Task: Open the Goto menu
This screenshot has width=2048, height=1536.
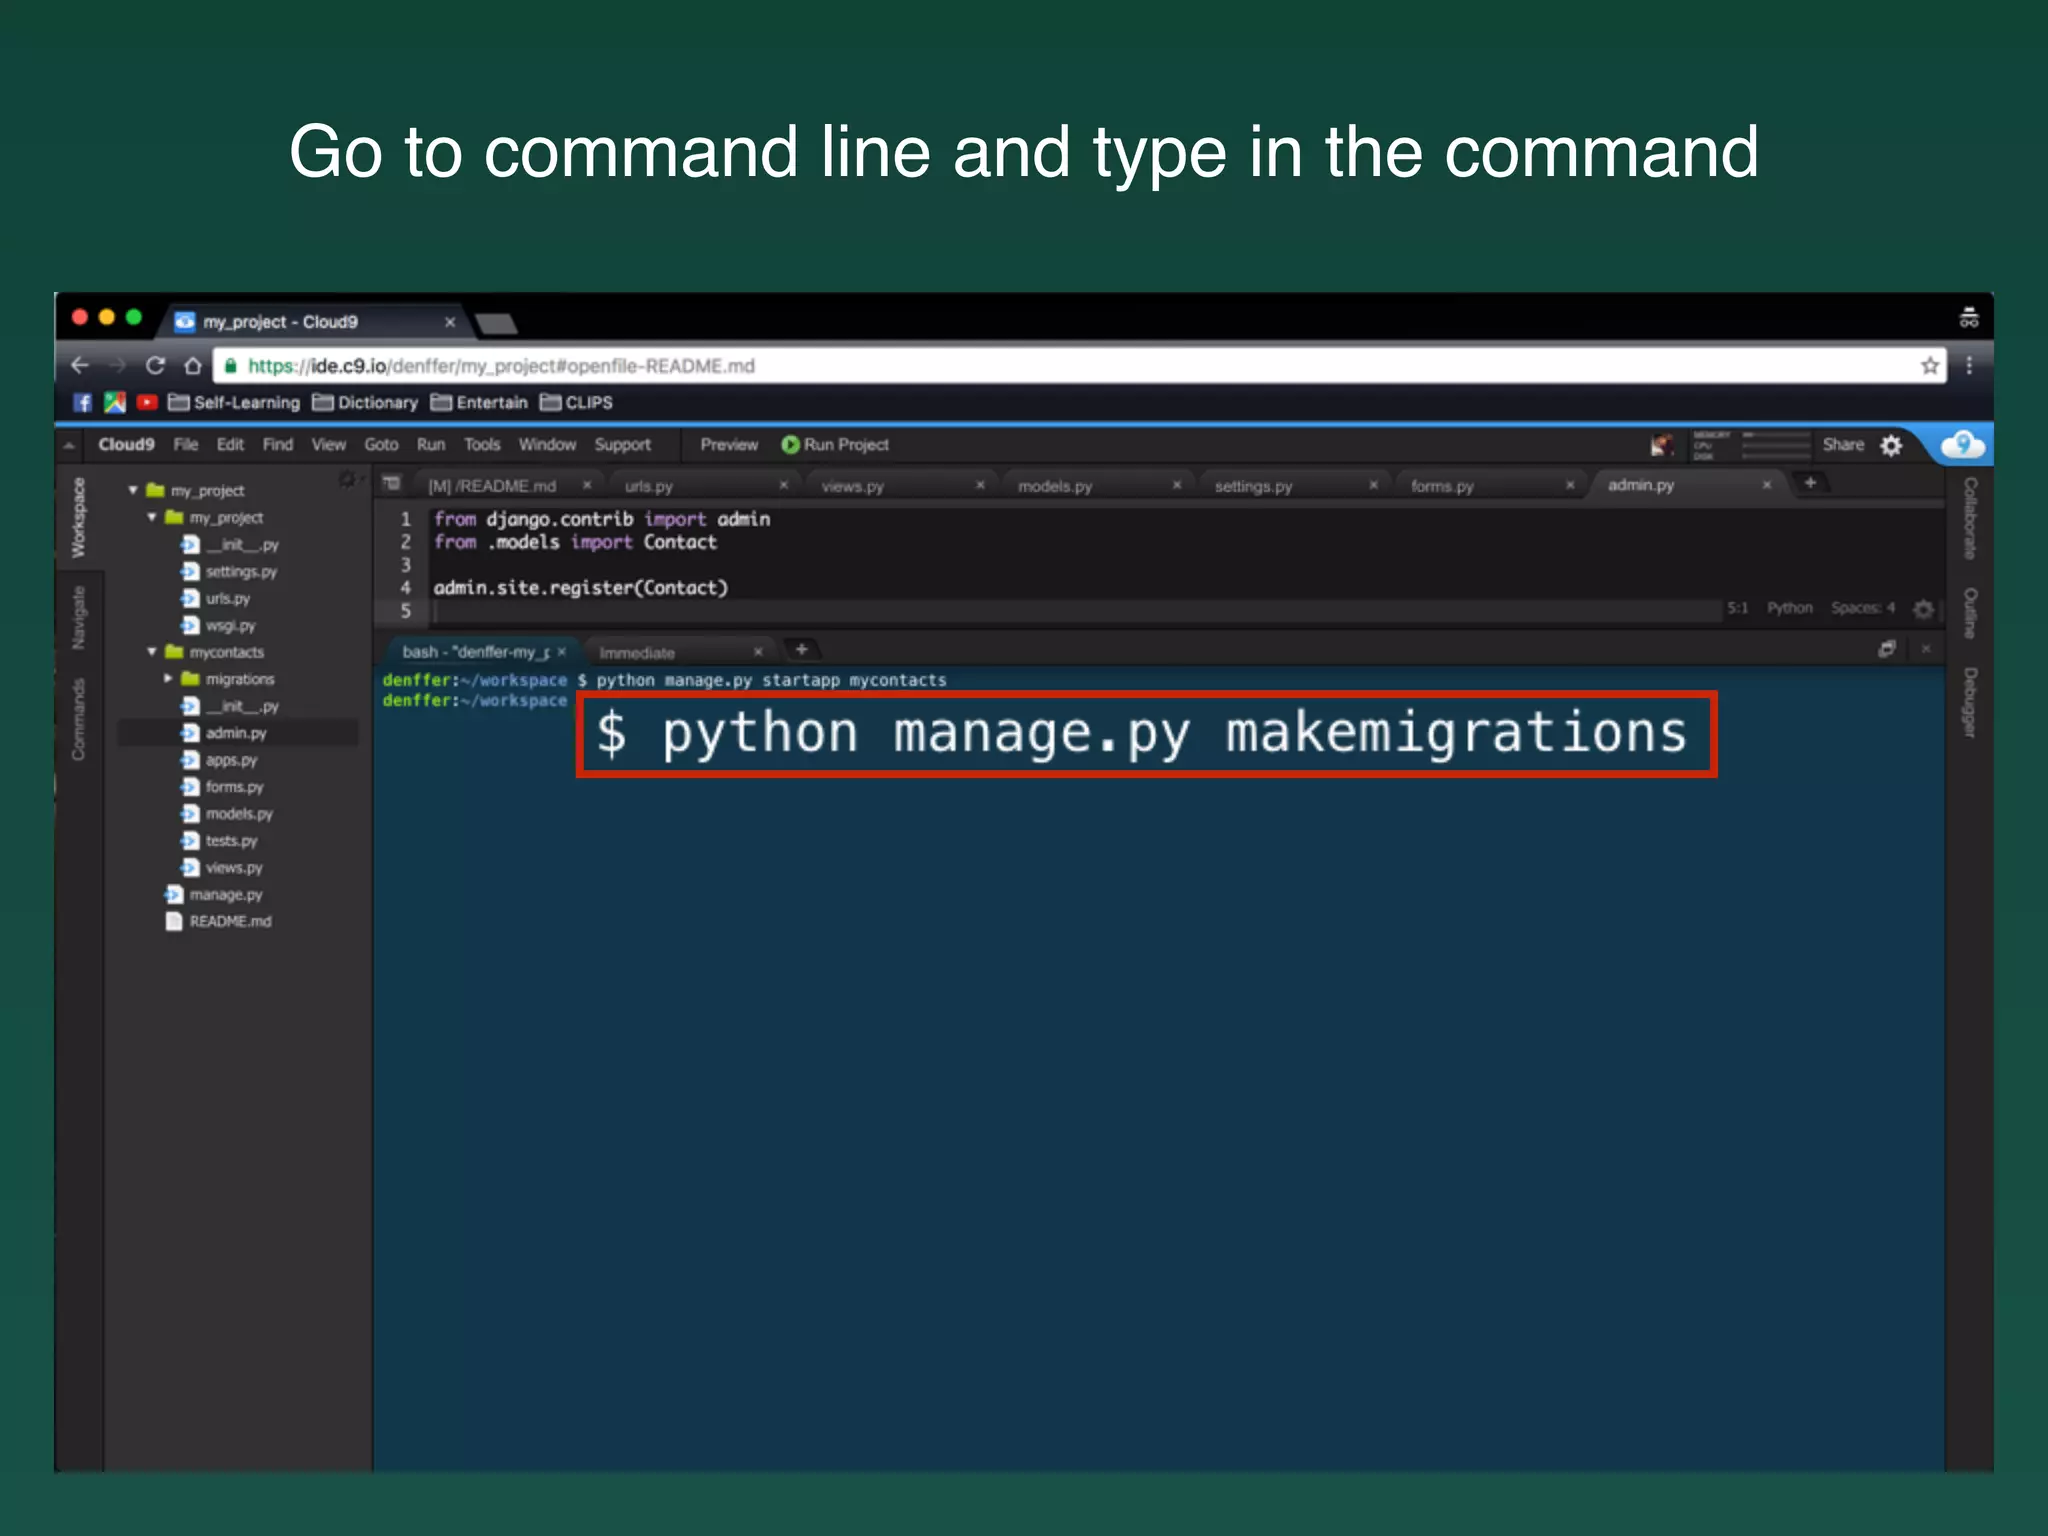Action: (381, 445)
